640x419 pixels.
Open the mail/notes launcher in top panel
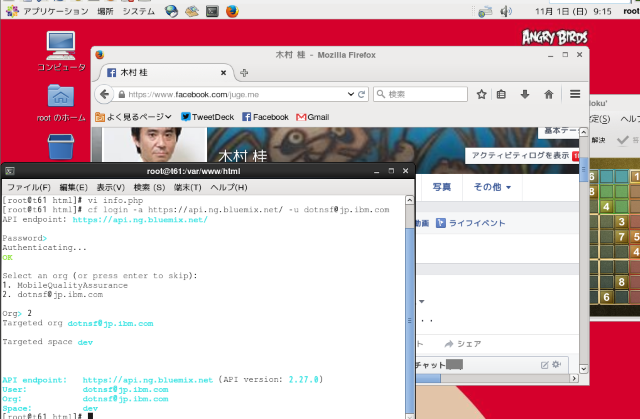point(192,11)
